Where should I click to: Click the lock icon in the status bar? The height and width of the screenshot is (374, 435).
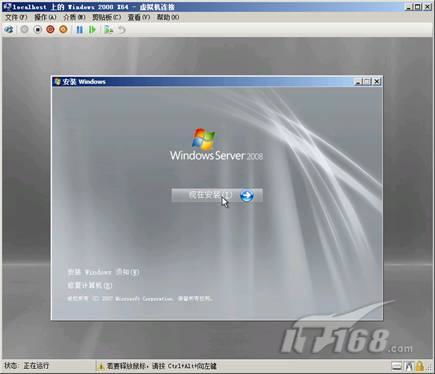click(420, 366)
